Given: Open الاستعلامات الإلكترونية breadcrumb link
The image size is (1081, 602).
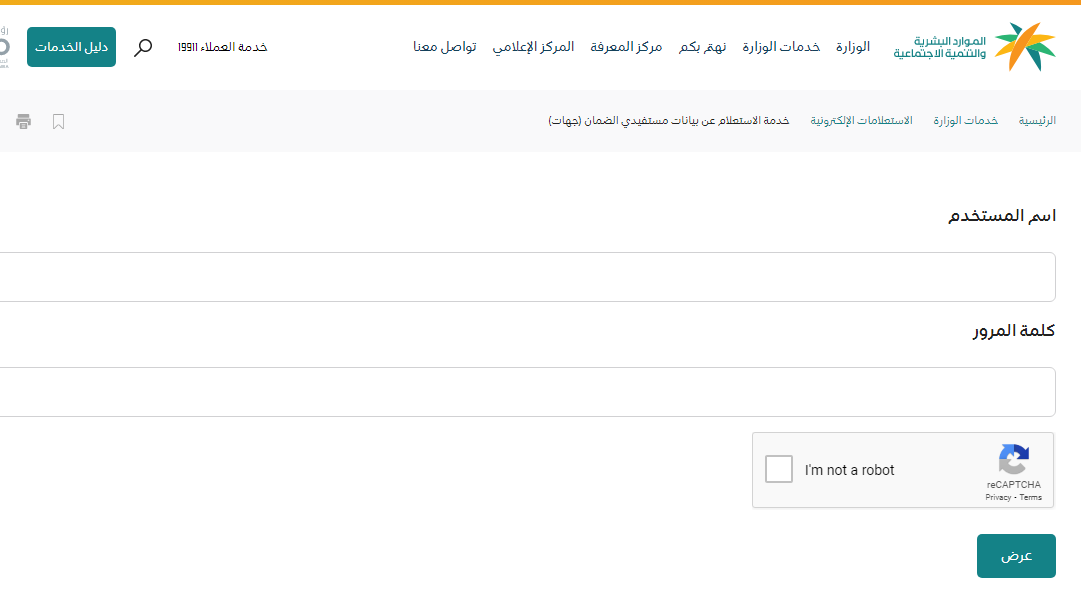Looking at the screenshot, I should [x=861, y=121].
